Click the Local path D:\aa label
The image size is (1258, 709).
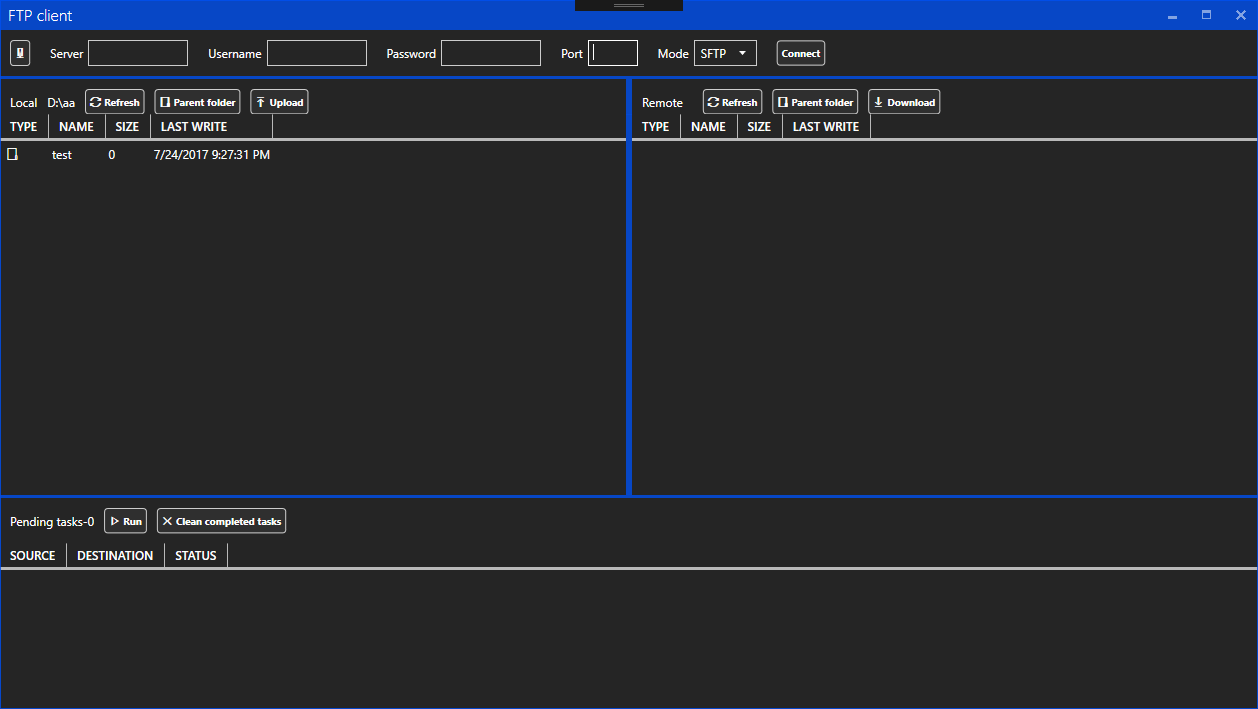pyautogui.click(x=61, y=103)
